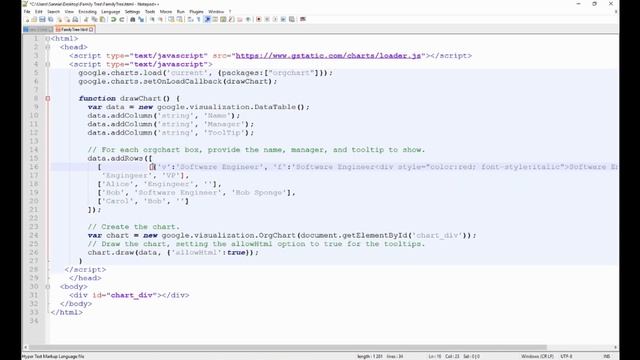Play back recorded macro icon
The height and width of the screenshot is (360, 640).
(275, 19)
